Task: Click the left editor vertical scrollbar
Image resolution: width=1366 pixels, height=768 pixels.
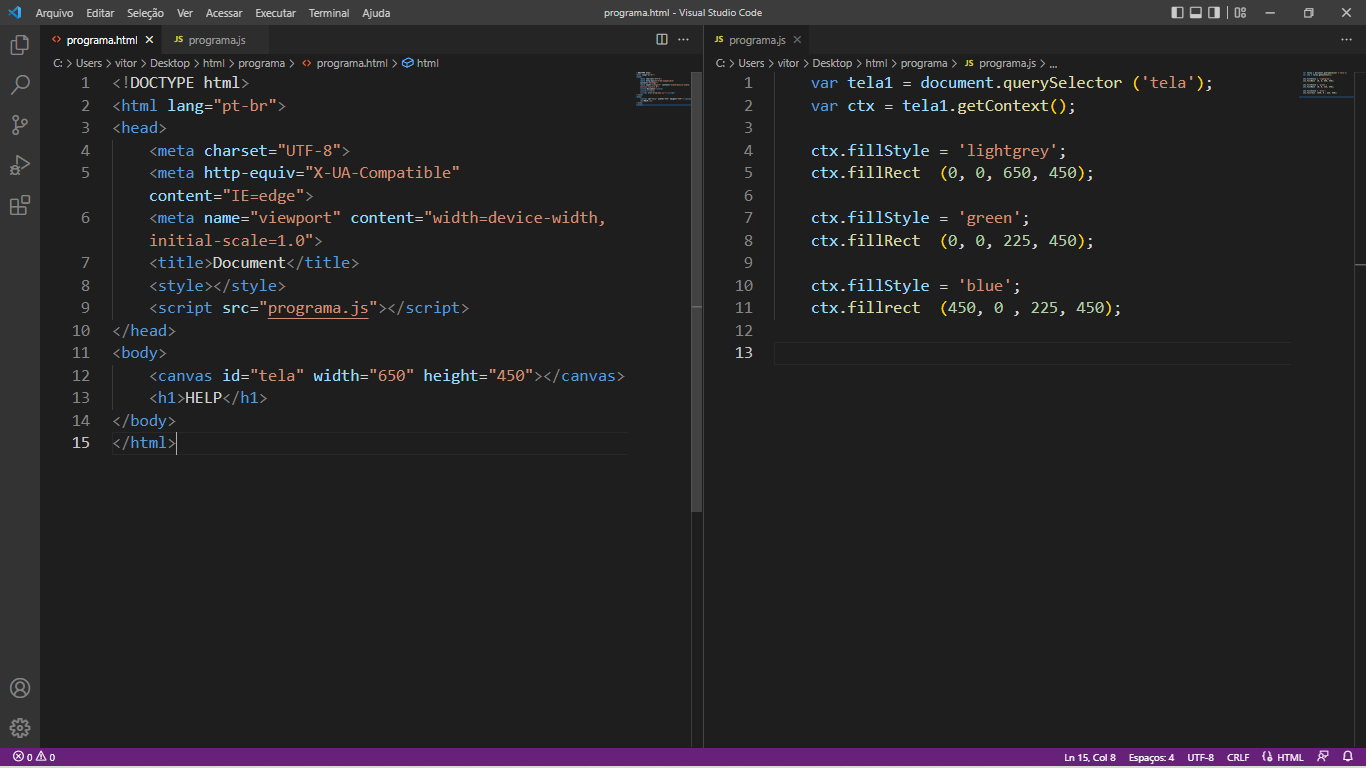Action: click(697, 290)
